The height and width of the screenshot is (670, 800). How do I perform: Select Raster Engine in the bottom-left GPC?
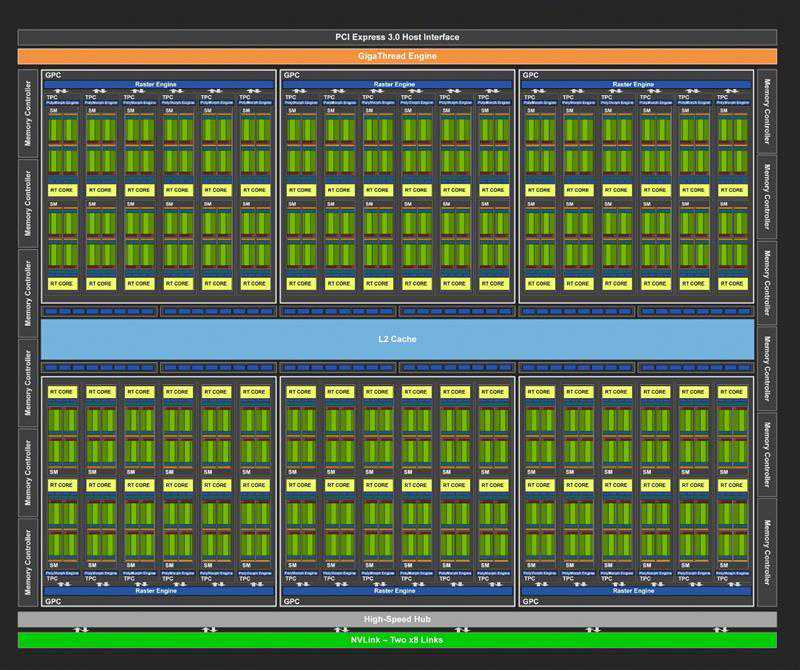pyautogui.click(x=158, y=591)
